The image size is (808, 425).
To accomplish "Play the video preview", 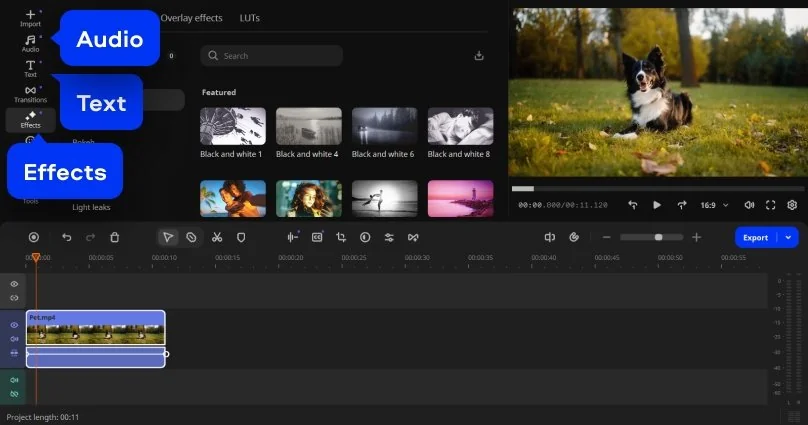I will click(x=657, y=205).
